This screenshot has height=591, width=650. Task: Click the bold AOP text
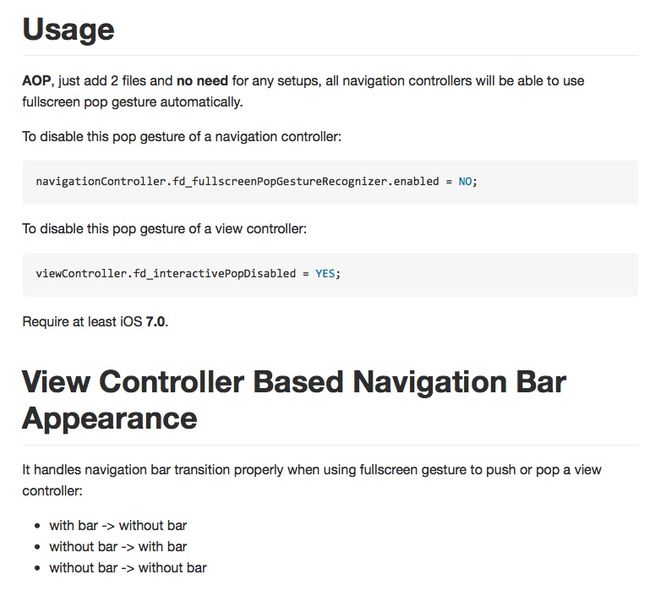click(37, 80)
